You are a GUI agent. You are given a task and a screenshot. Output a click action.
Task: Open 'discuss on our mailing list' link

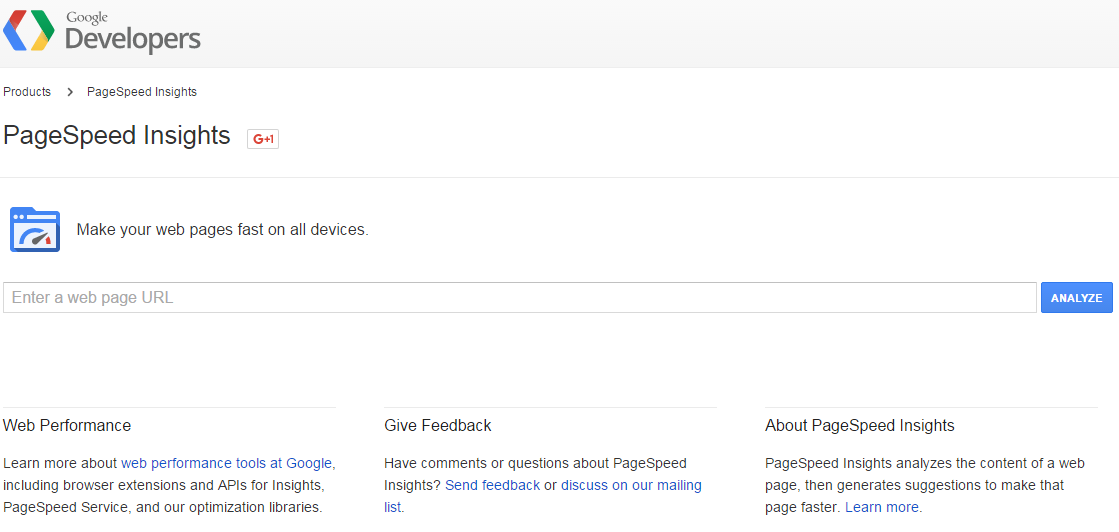pos(631,485)
